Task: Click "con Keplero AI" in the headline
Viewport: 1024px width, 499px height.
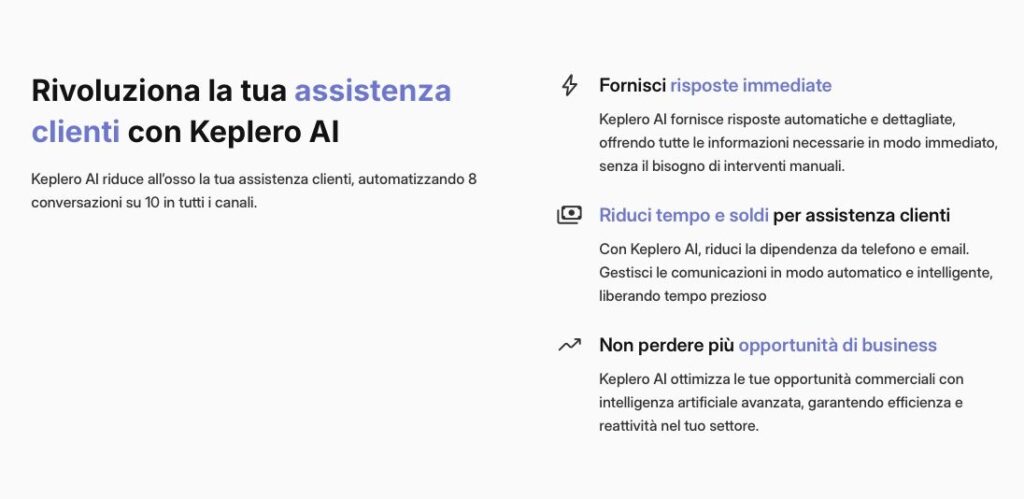Action: point(234,131)
